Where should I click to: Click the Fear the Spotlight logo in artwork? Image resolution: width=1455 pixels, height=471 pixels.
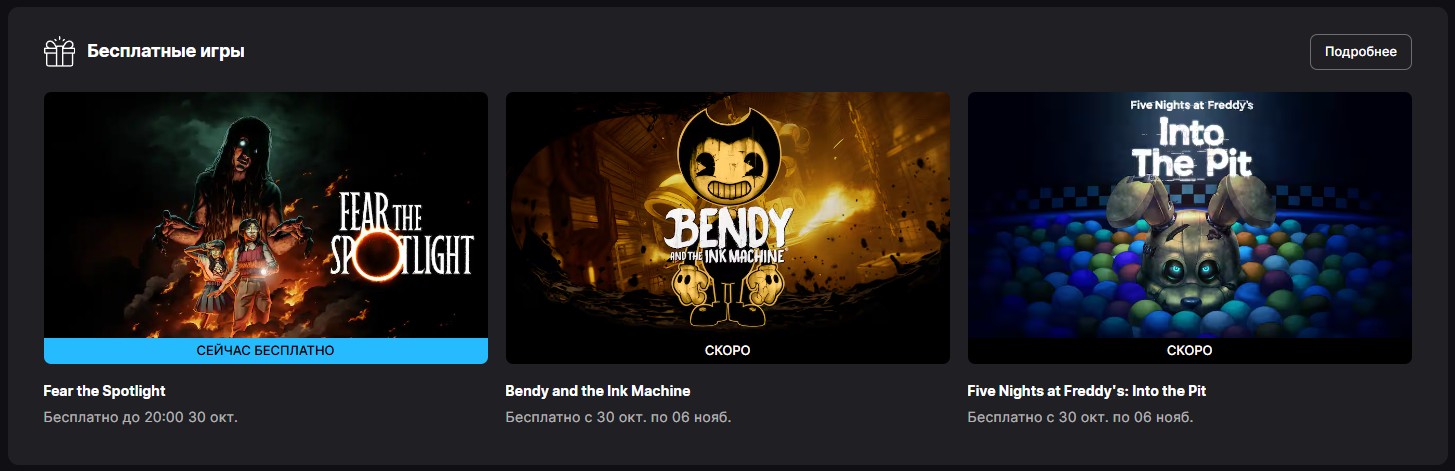tap(402, 234)
